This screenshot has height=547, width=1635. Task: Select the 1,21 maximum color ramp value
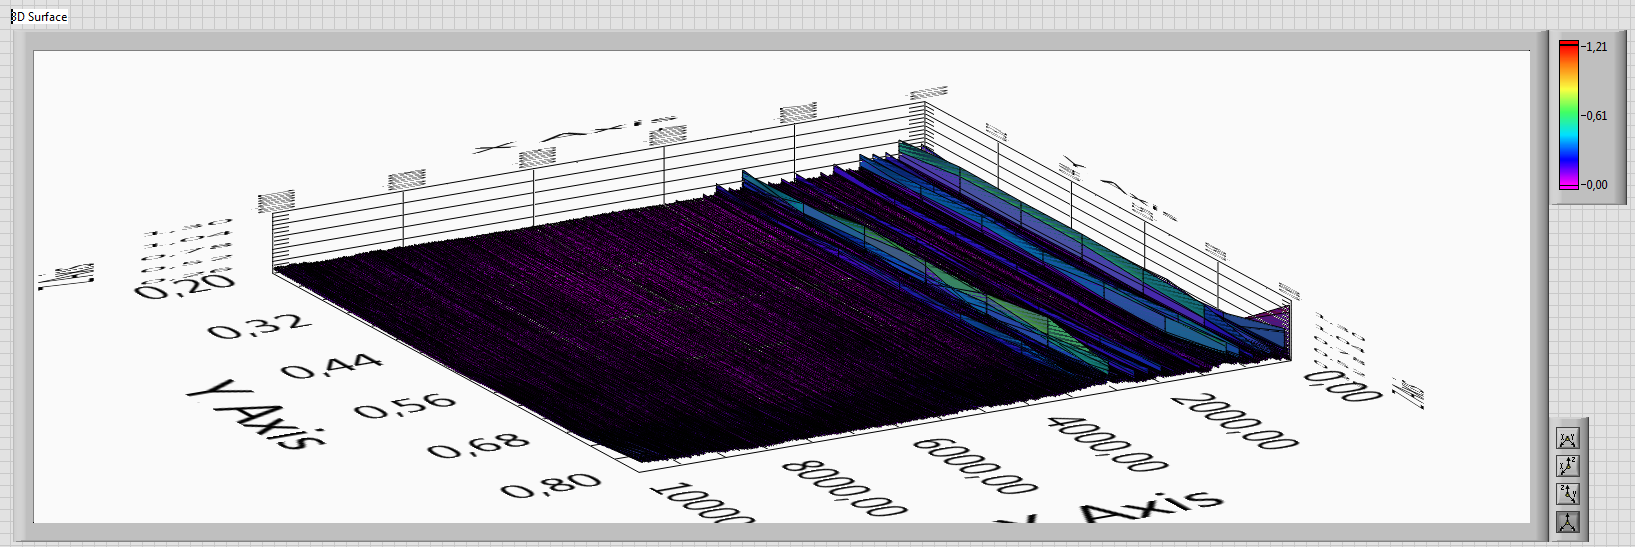(1596, 47)
